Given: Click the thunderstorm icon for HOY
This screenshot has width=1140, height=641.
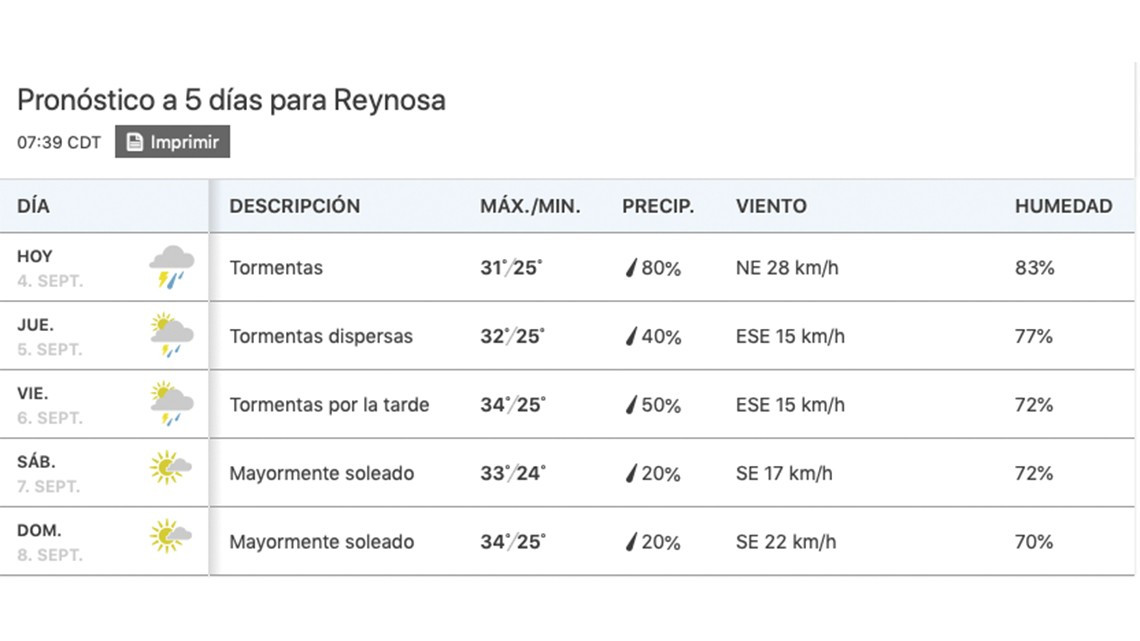Looking at the screenshot, I should 170,267.
